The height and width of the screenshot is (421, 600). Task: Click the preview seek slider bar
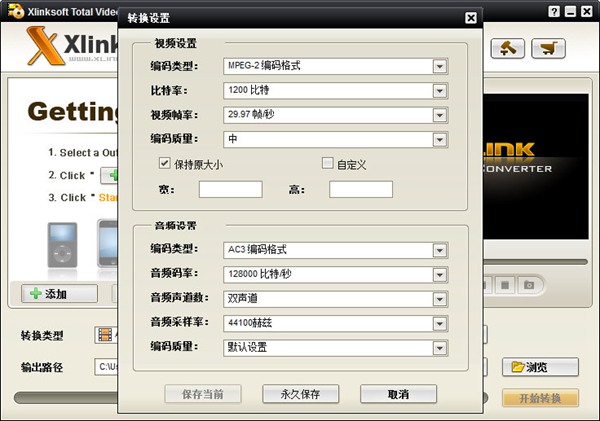[x=536, y=262]
